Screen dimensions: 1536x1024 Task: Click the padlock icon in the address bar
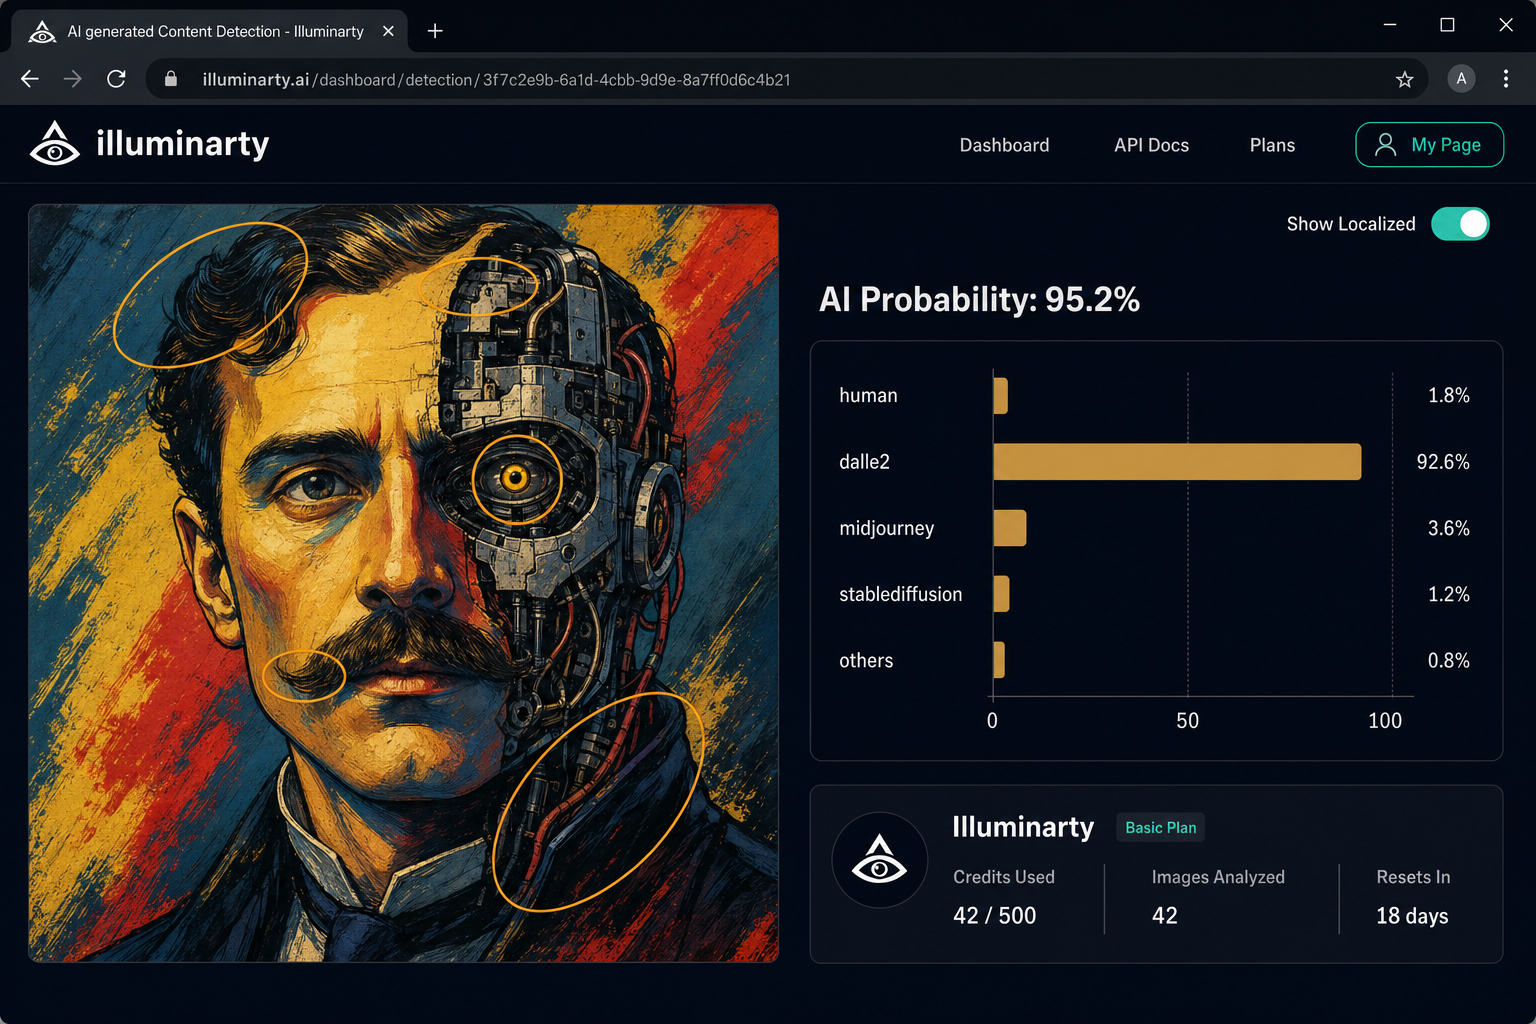tap(170, 79)
